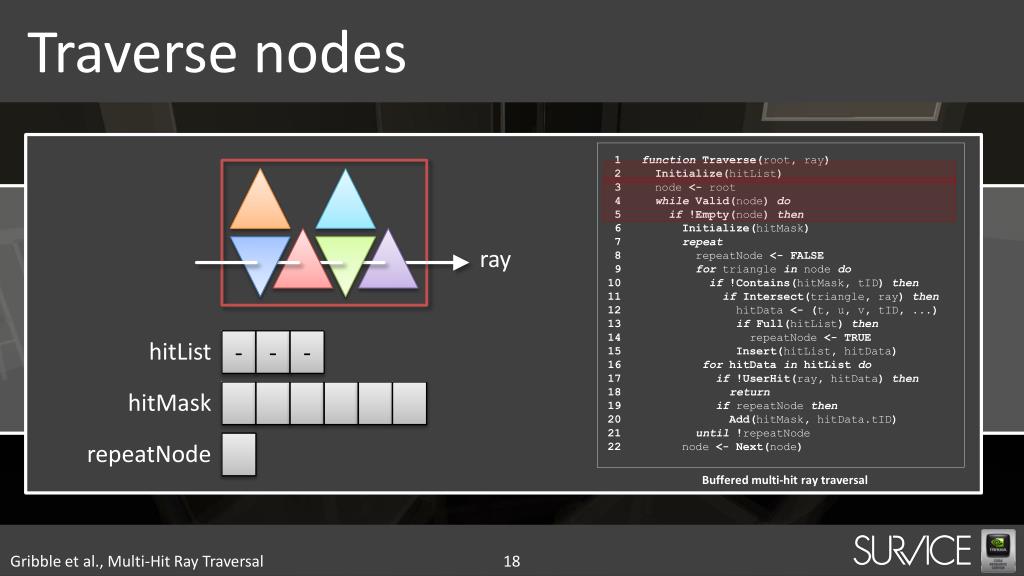Screen dimensions: 1024x576
Task: Click code line 'if !Contains(hitMask, tID) then'
Action: point(814,283)
